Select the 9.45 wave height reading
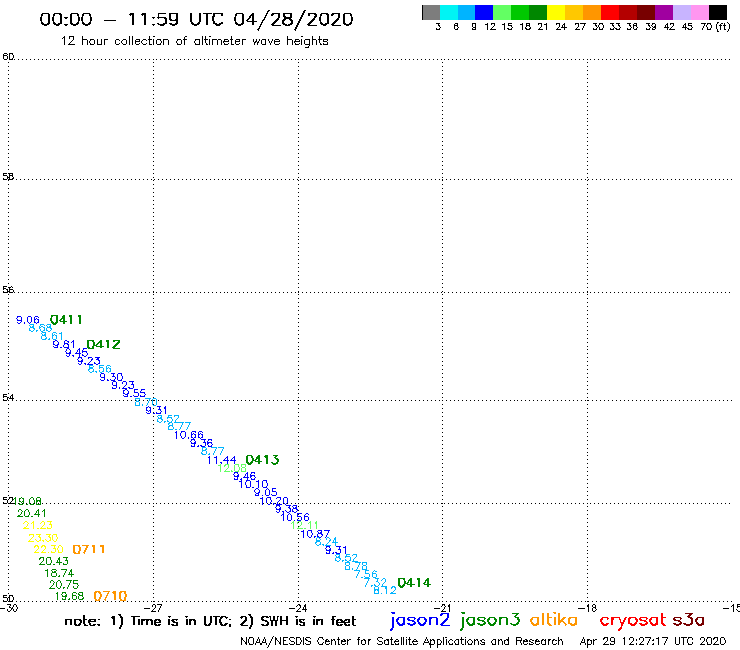740x650 pixels. 76,352
